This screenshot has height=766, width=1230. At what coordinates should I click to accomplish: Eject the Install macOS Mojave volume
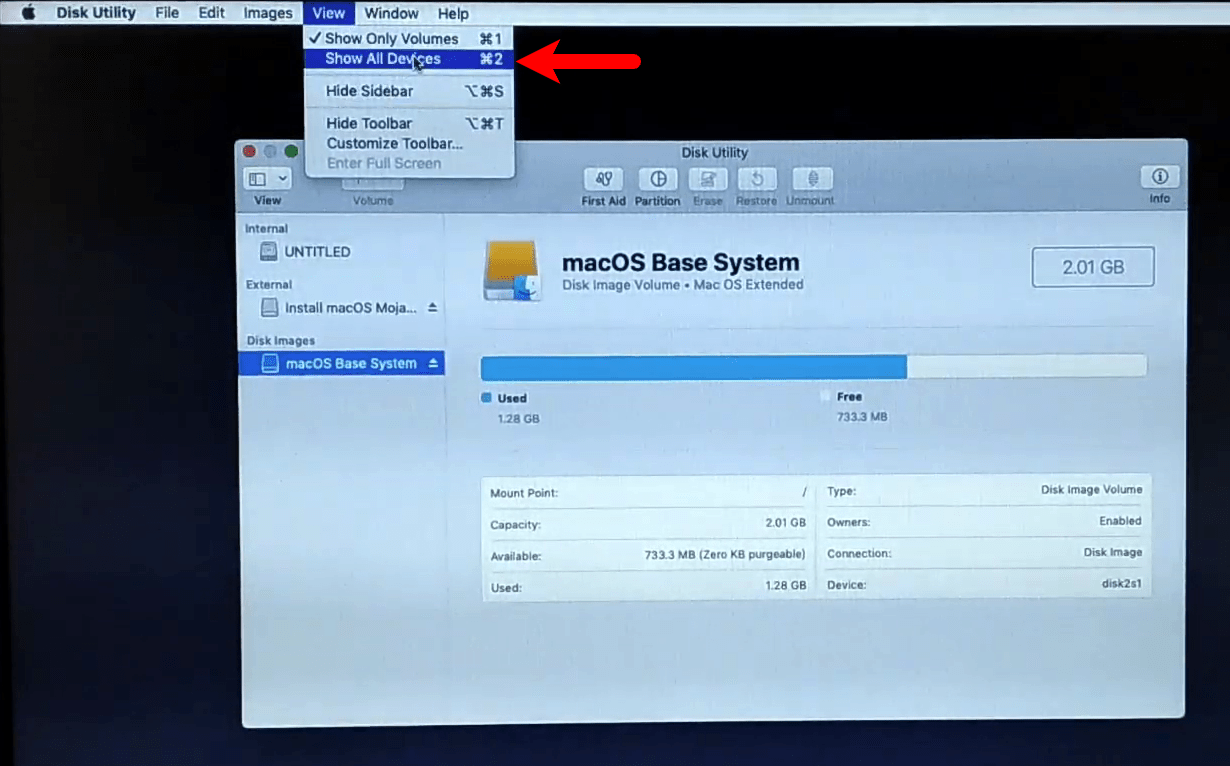pos(433,308)
